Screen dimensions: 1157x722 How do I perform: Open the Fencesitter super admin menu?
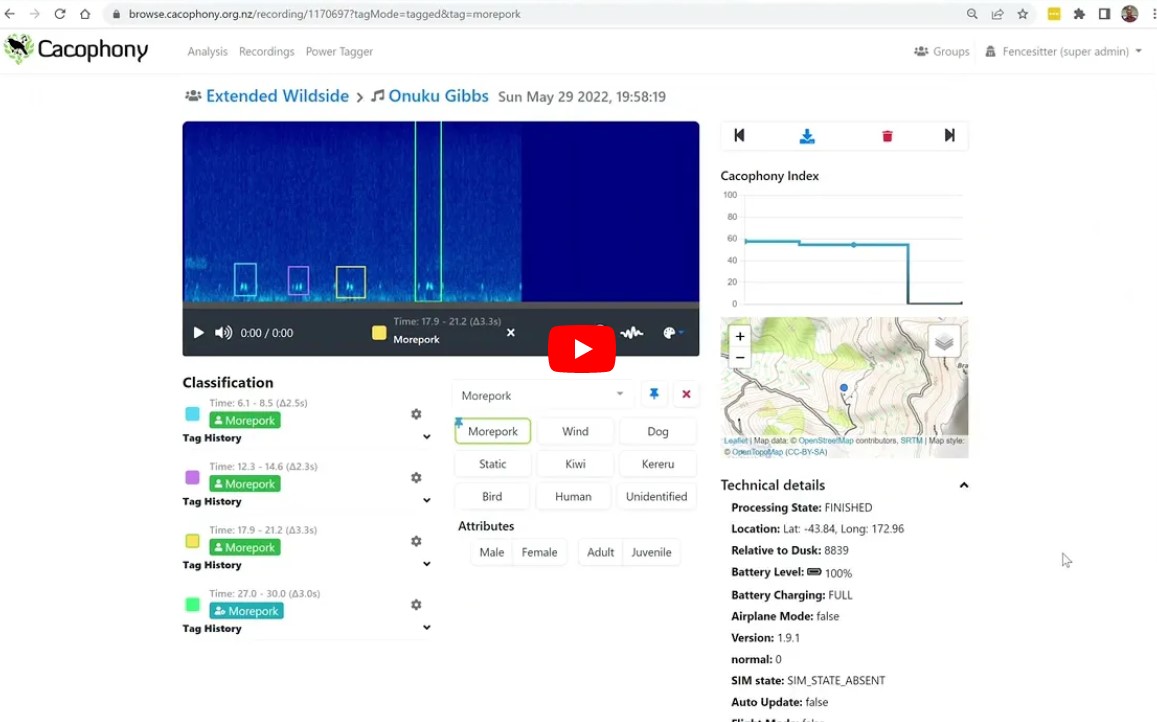(1063, 51)
